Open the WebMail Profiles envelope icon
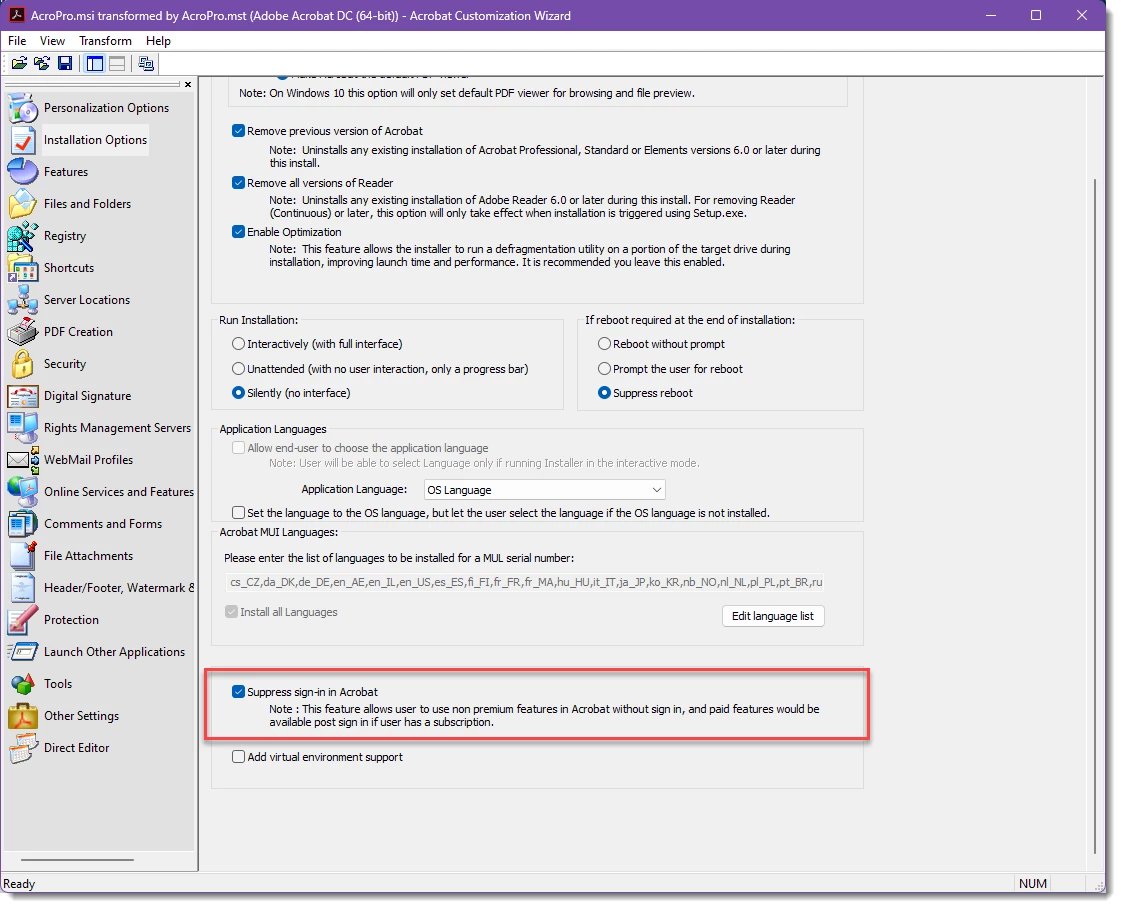This screenshot has height=908, width=1121. (x=23, y=460)
